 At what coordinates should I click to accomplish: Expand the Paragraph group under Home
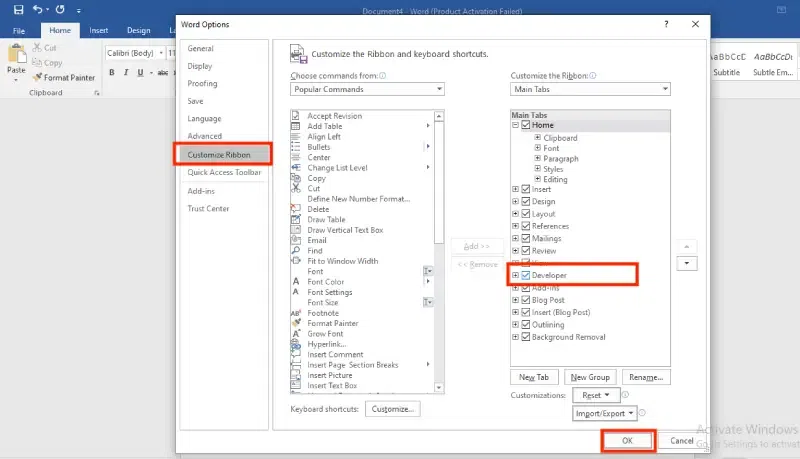538,158
